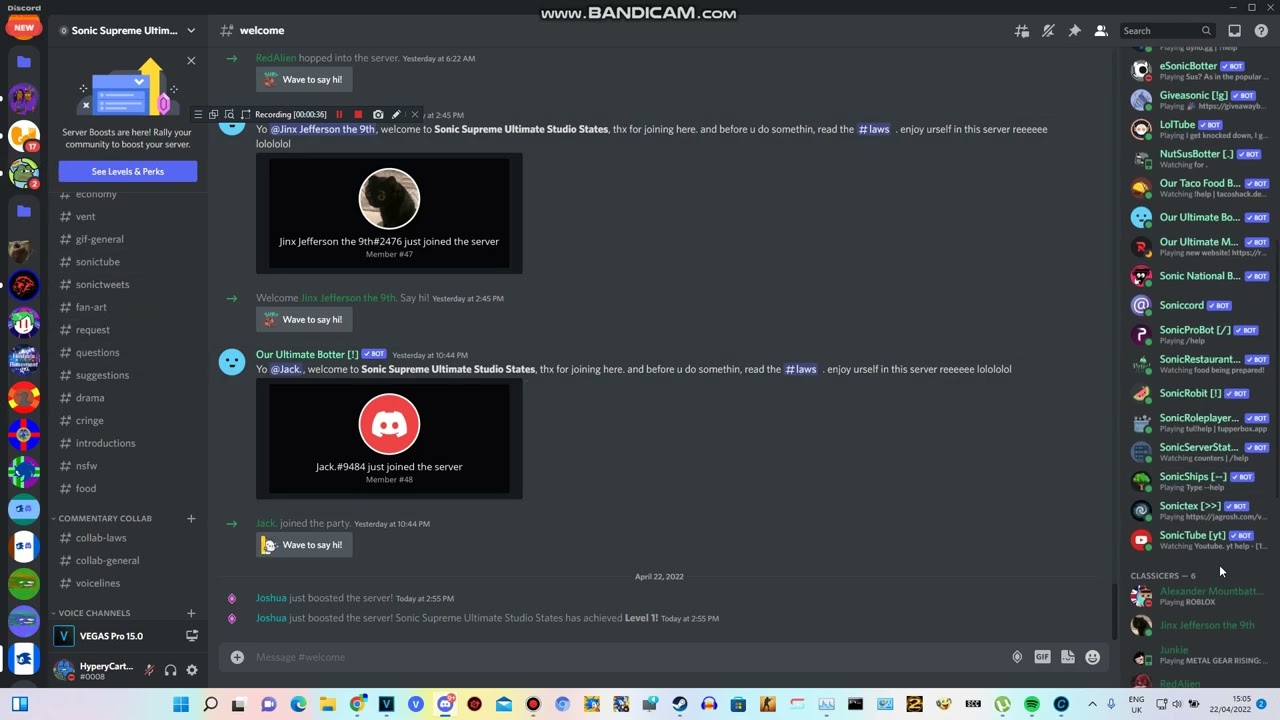This screenshot has width=1280, height=720.
Task: Dismiss the Server Boosts banner
Action: pyautogui.click(x=191, y=61)
